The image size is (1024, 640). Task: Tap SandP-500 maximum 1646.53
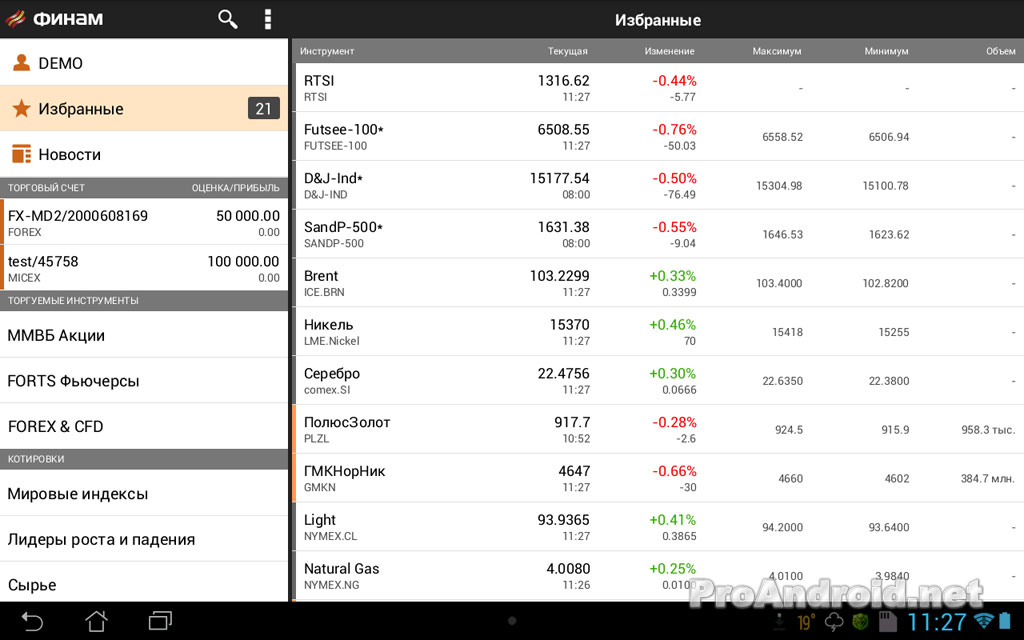(x=782, y=234)
